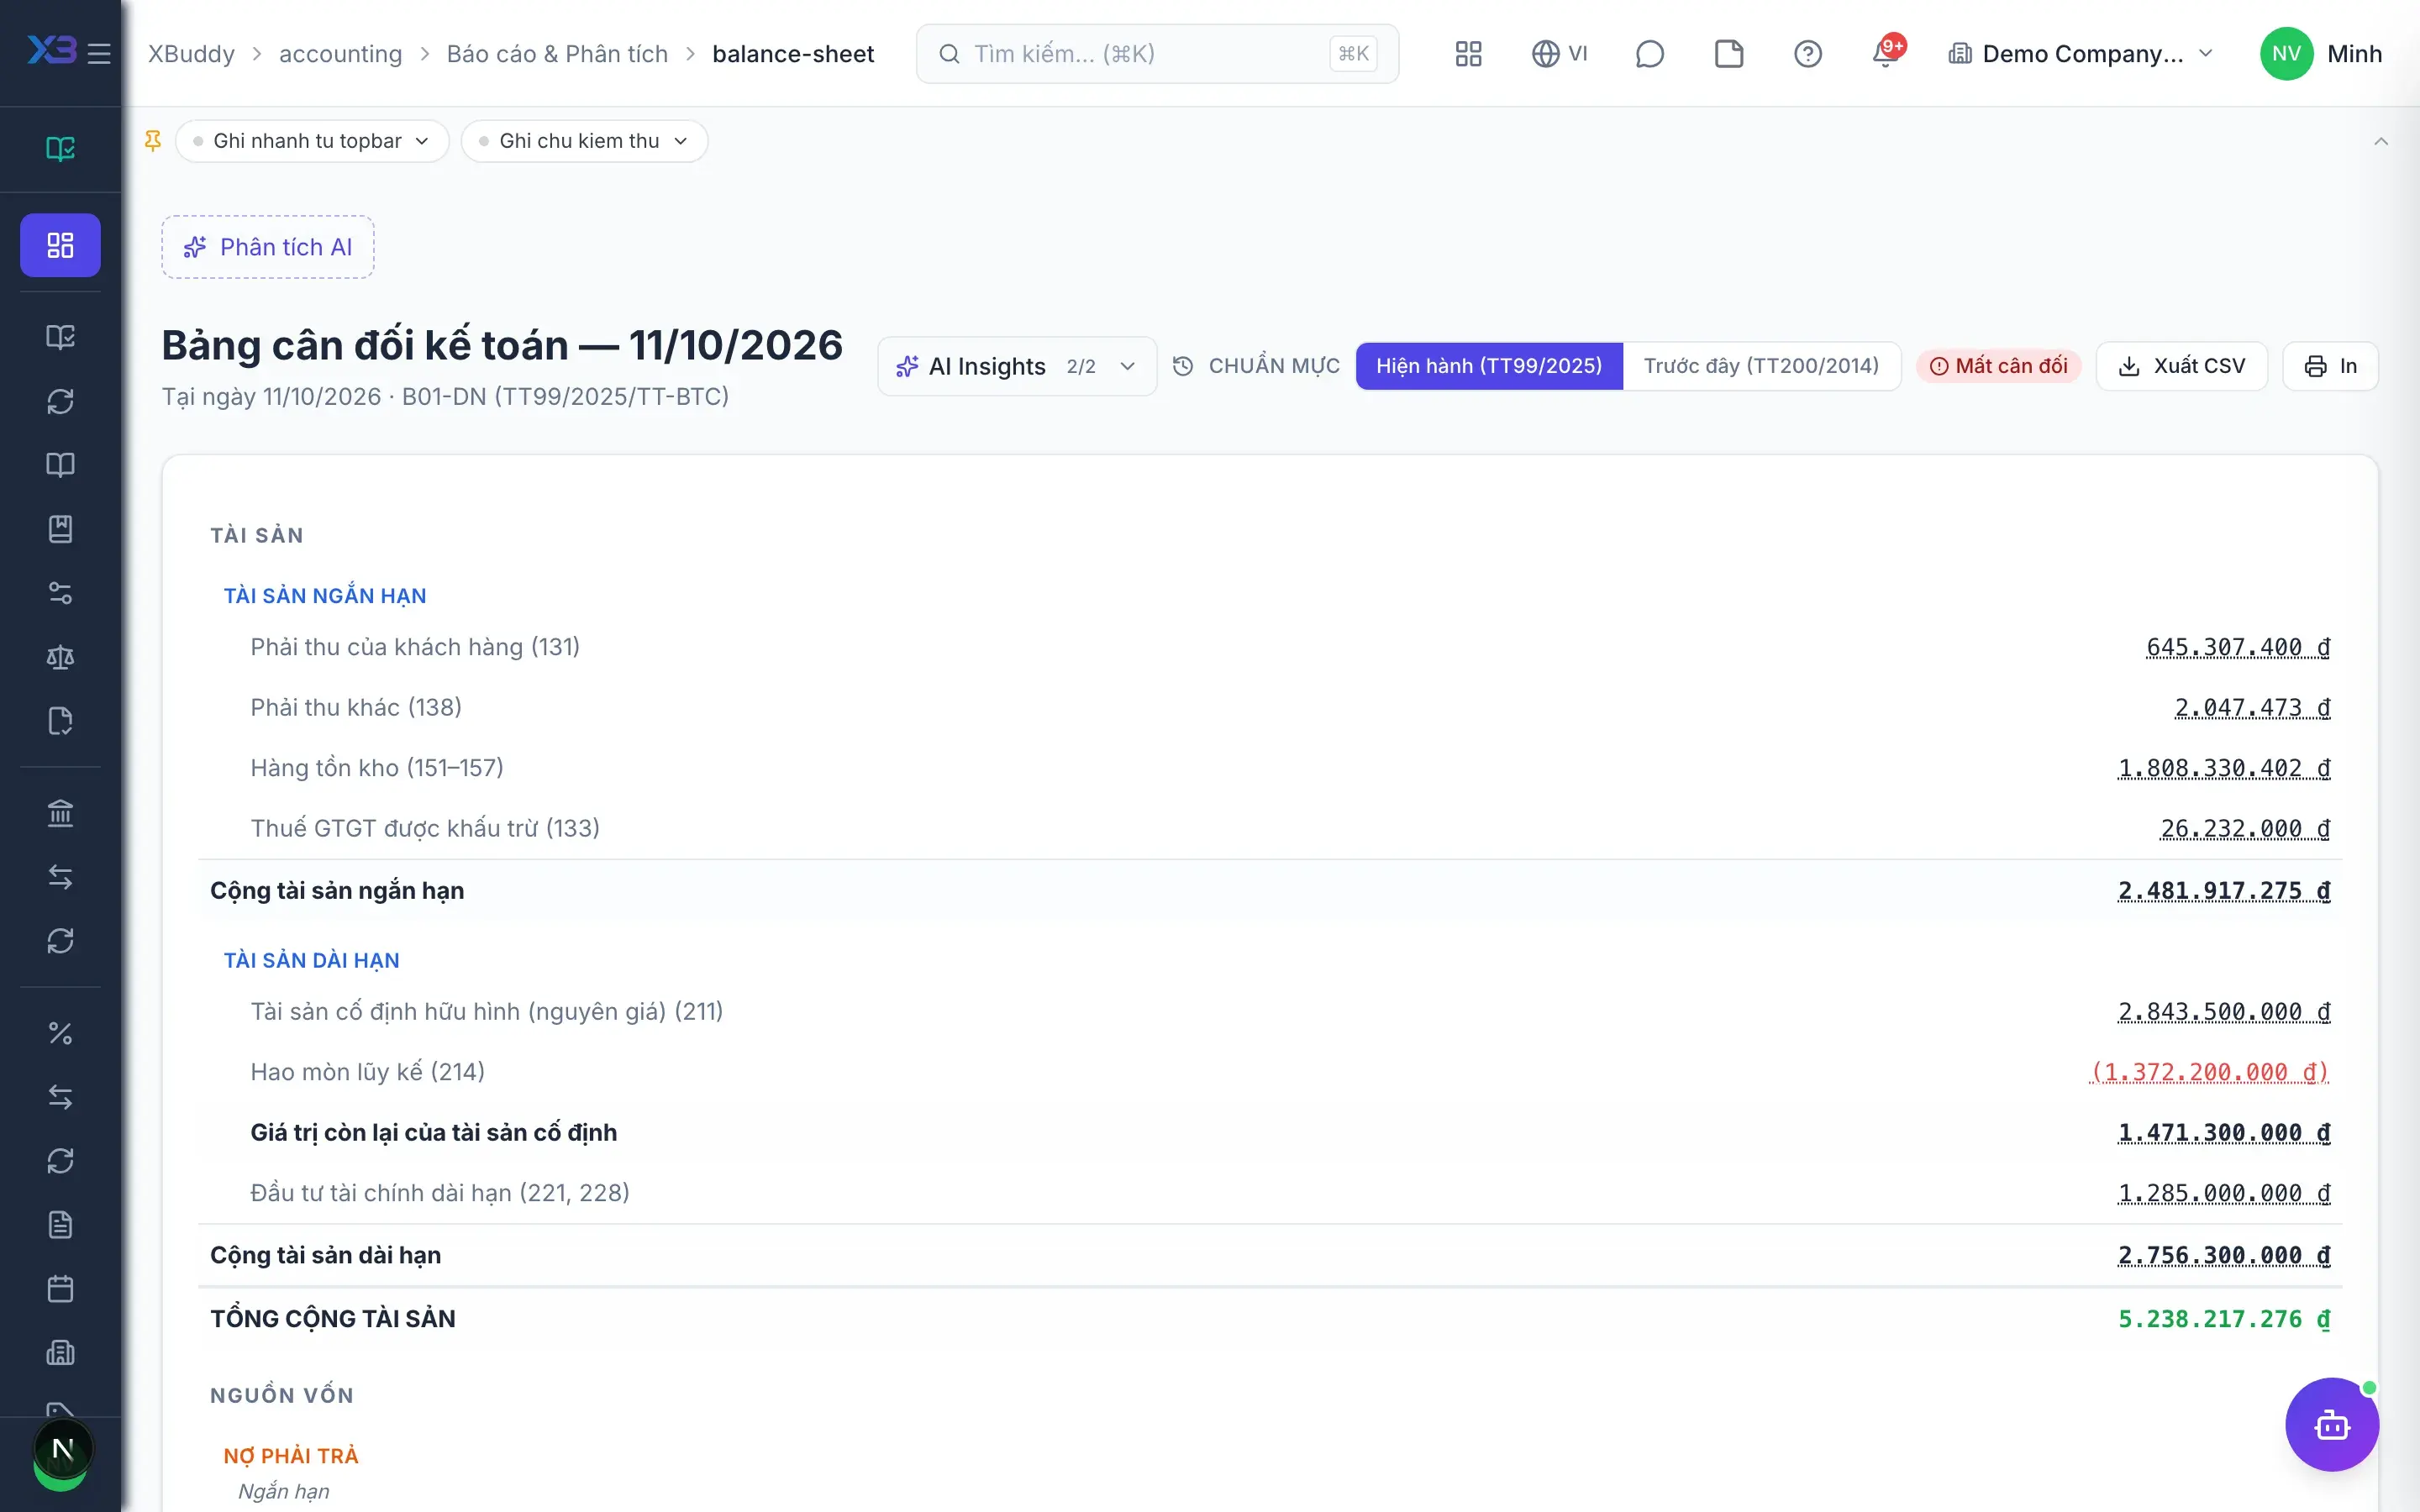Select Hiện hành (TT99/2025) standard
The width and height of the screenshot is (2420, 1512).
click(x=1489, y=366)
